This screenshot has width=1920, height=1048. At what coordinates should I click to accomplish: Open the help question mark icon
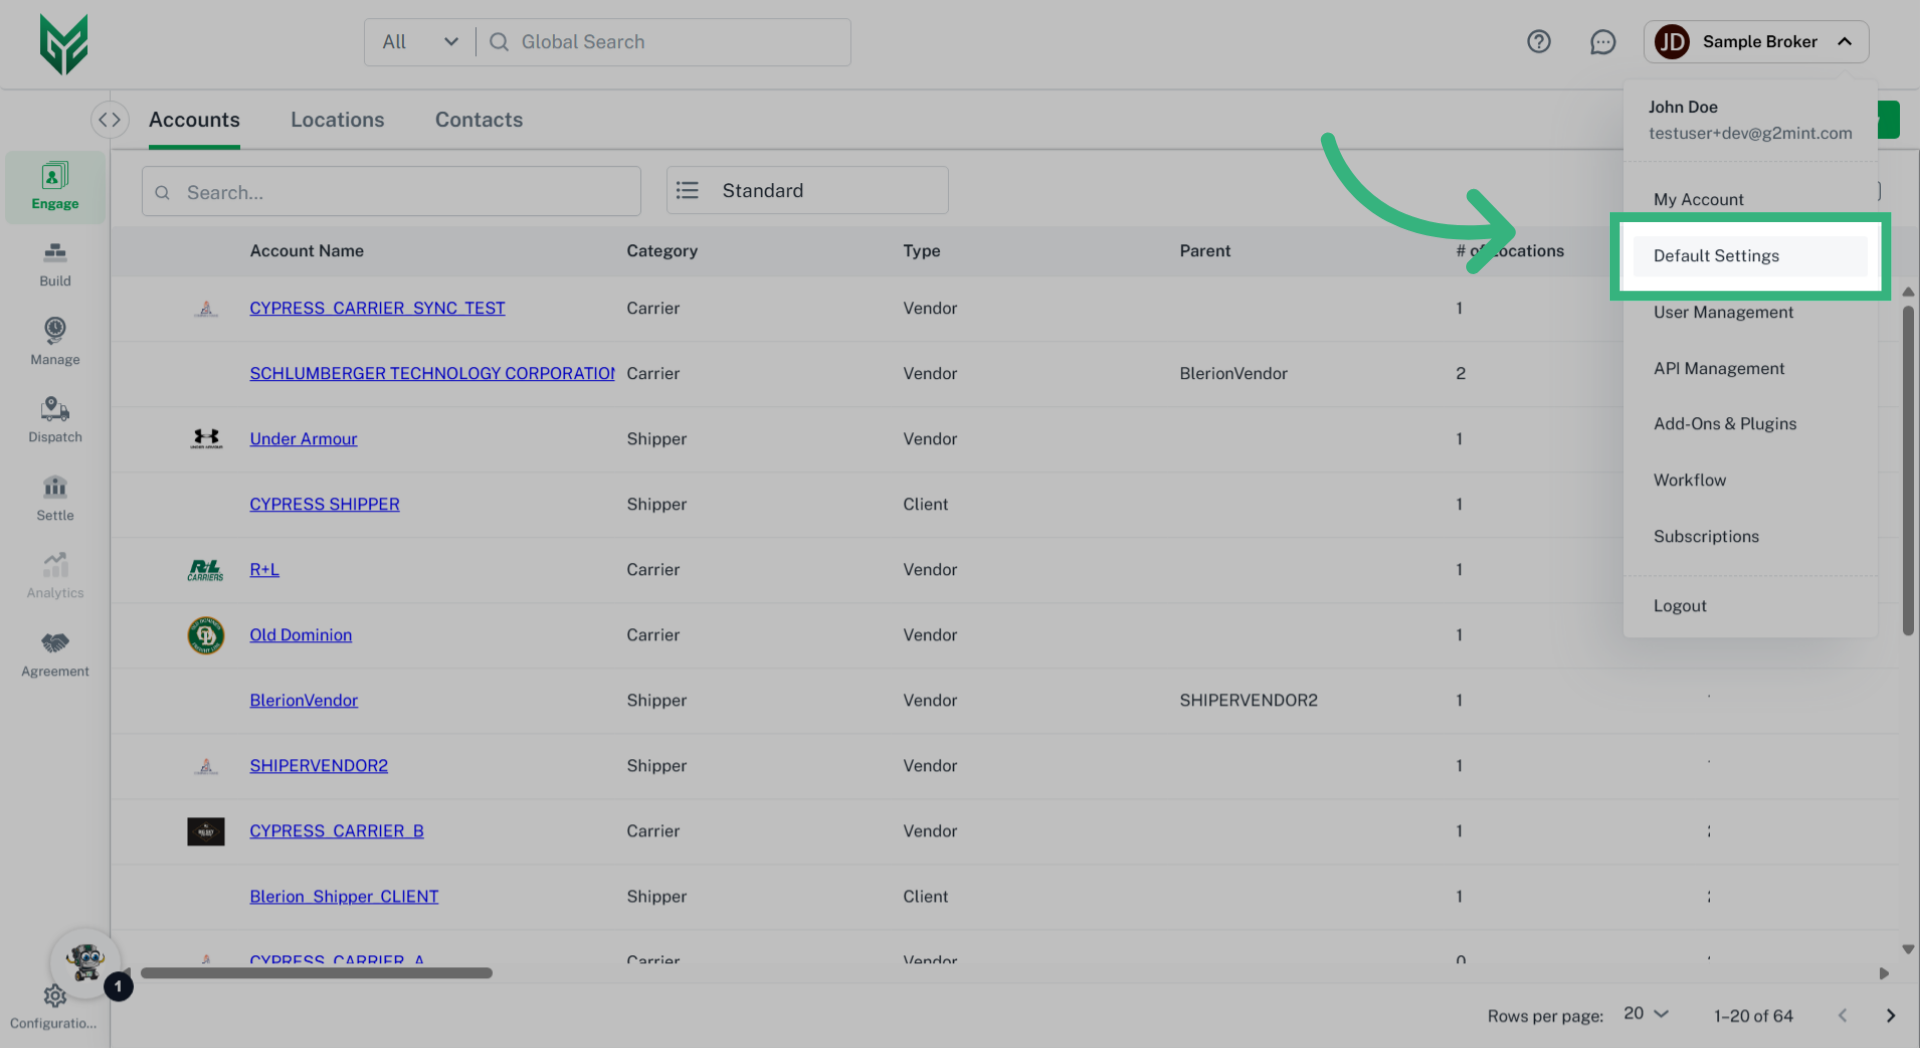coord(1539,41)
